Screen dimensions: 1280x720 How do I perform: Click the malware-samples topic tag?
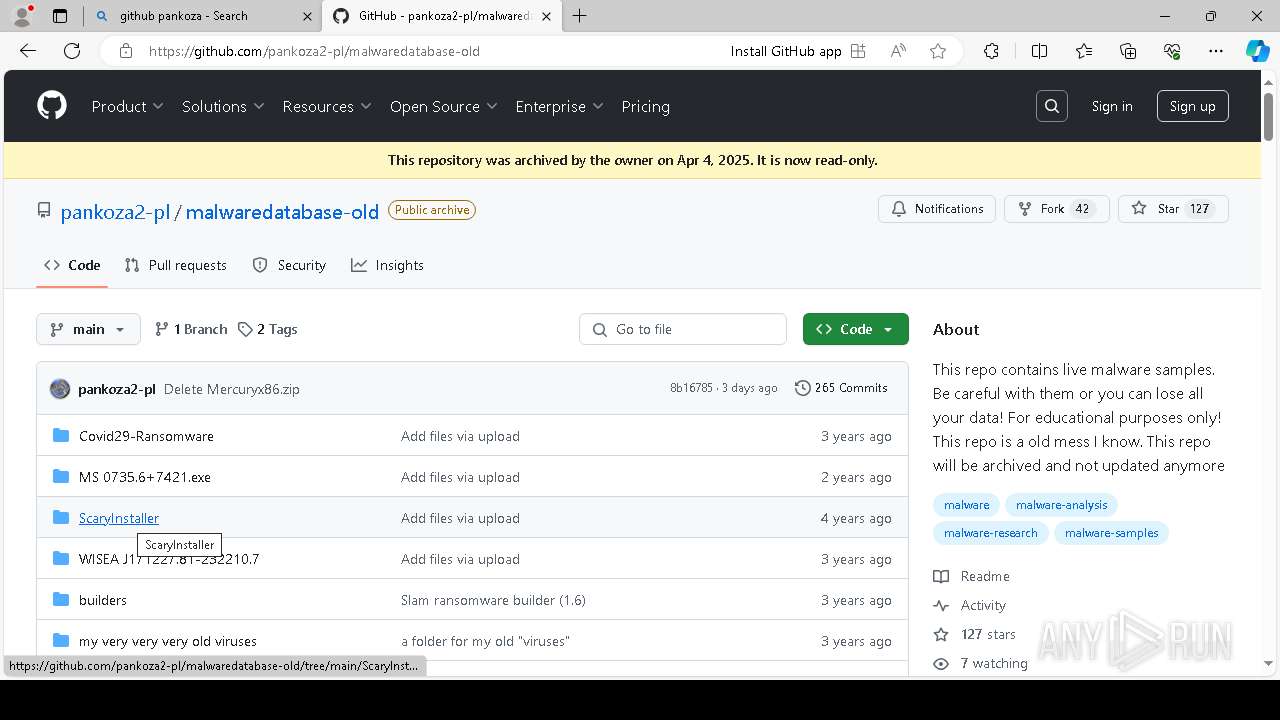tap(1111, 533)
